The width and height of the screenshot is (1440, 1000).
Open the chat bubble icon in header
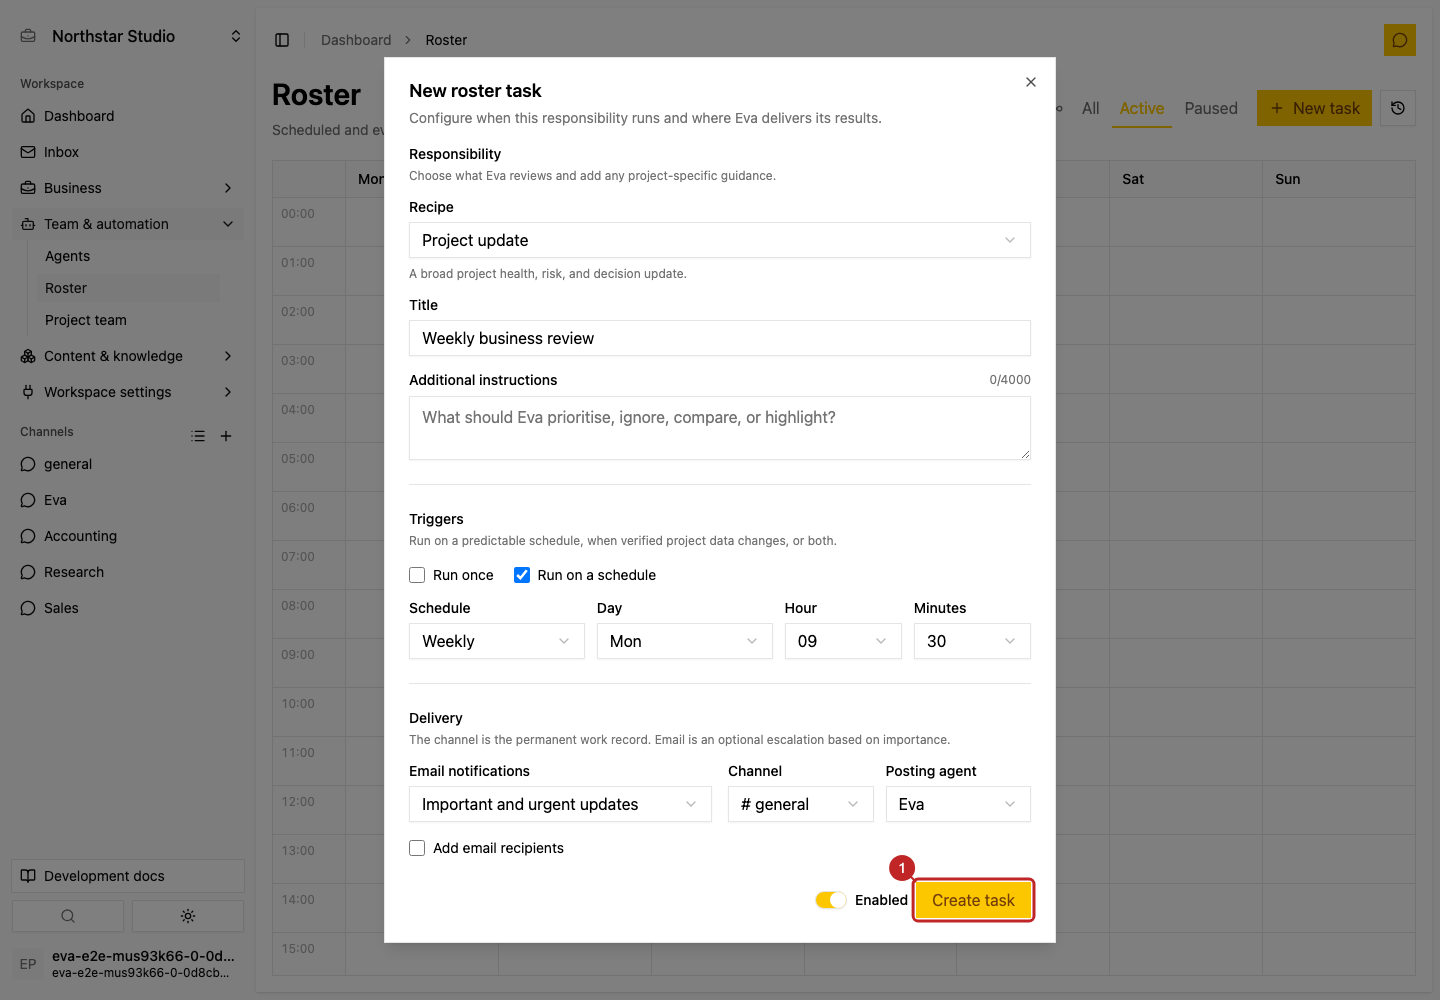click(1400, 40)
